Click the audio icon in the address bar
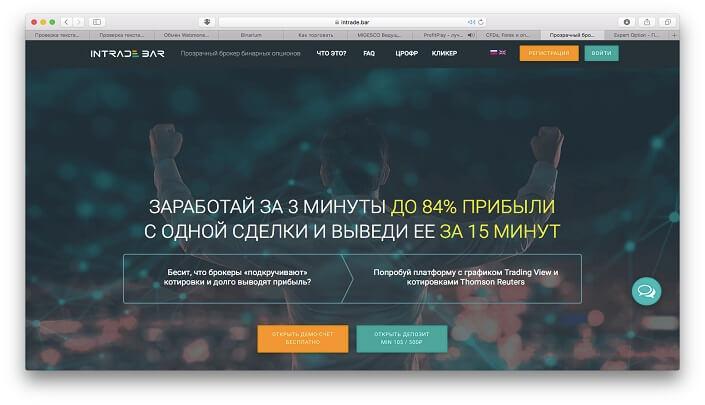The image size is (705, 405). tap(471, 22)
